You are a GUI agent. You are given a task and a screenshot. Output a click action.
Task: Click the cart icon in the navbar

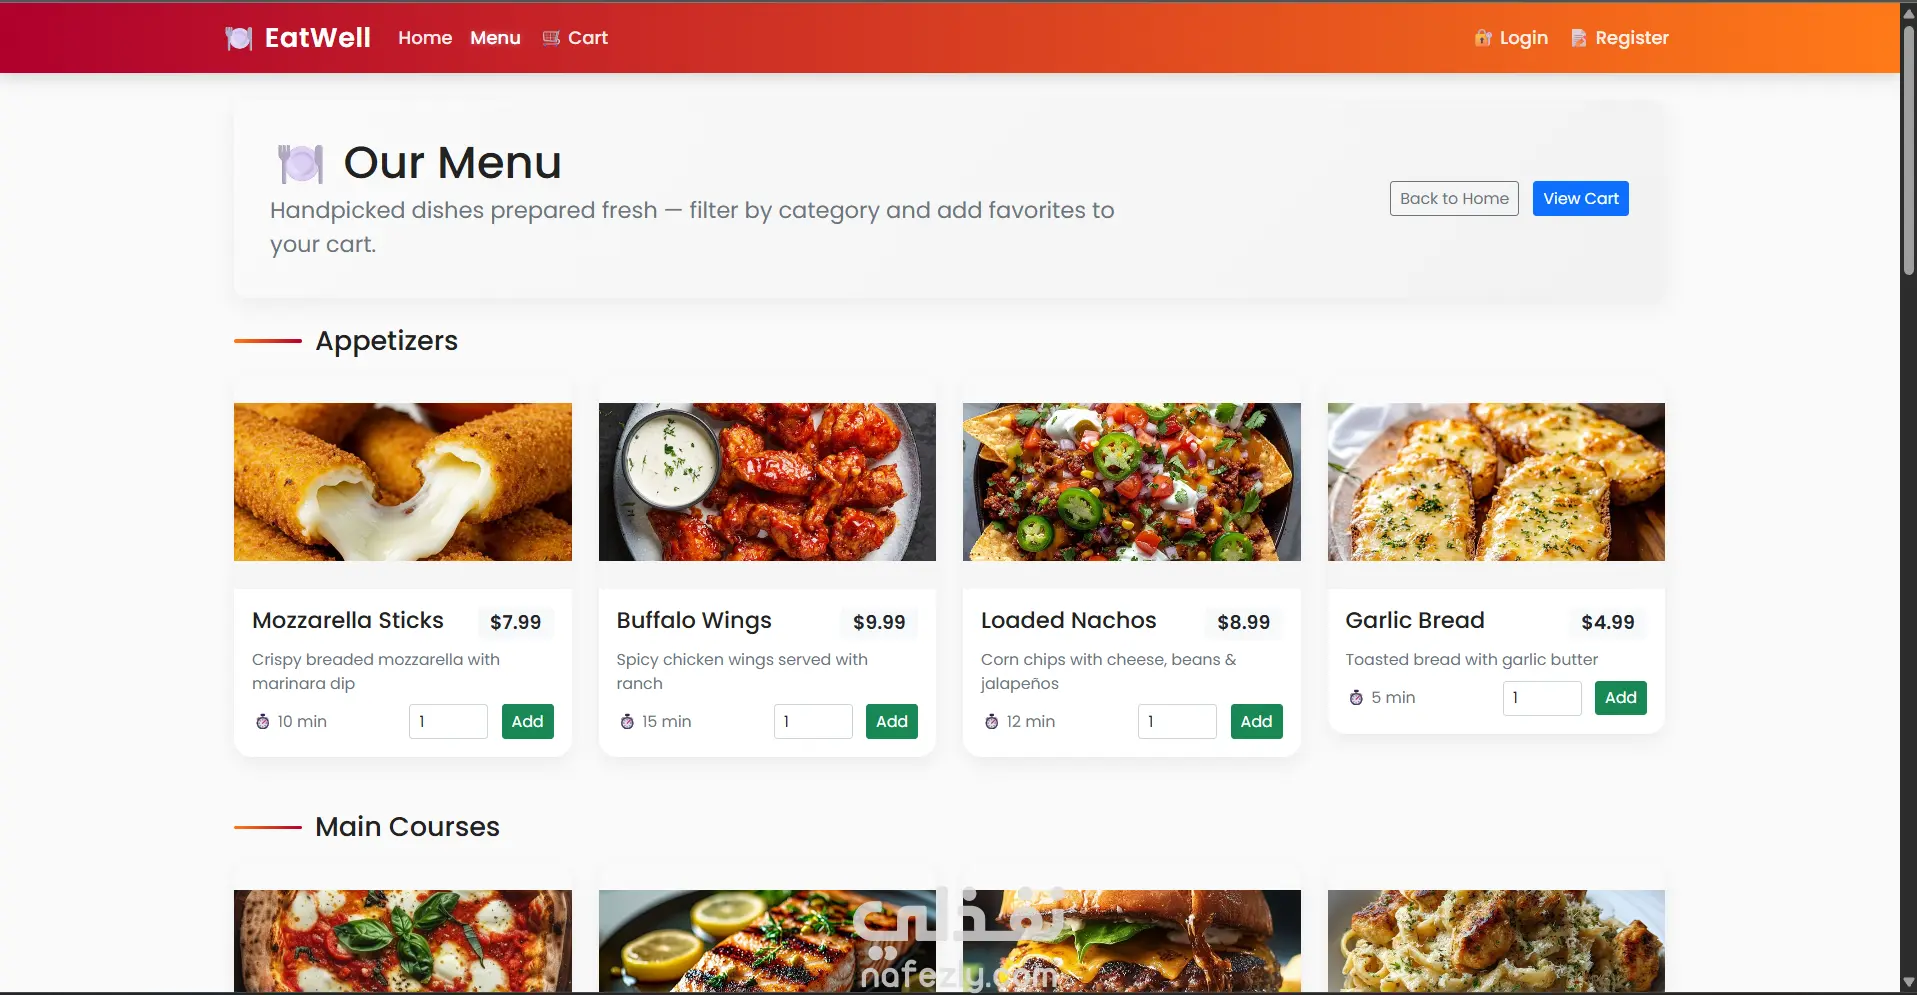pos(551,38)
